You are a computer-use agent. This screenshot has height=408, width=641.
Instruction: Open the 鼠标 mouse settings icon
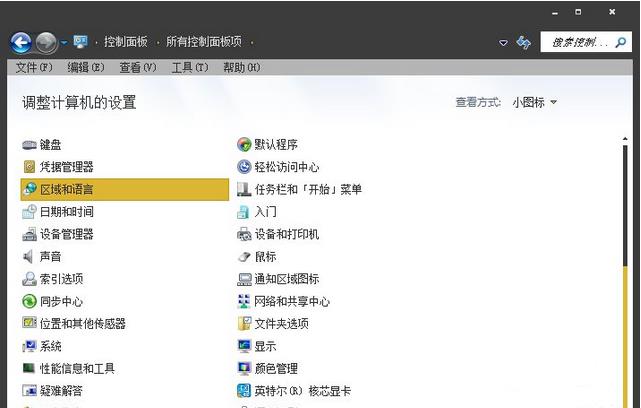click(244, 257)
